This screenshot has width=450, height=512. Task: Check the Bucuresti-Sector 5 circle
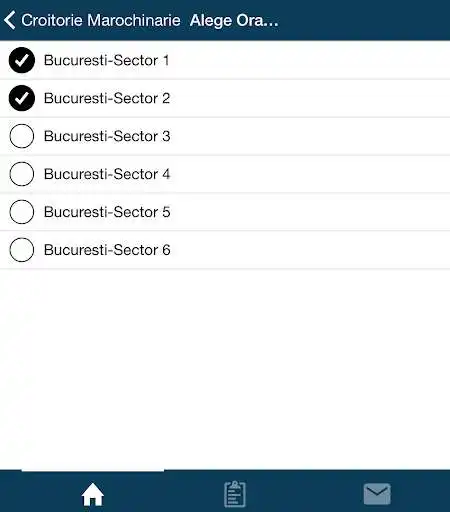pyautogui.click(x=22, y=212)
